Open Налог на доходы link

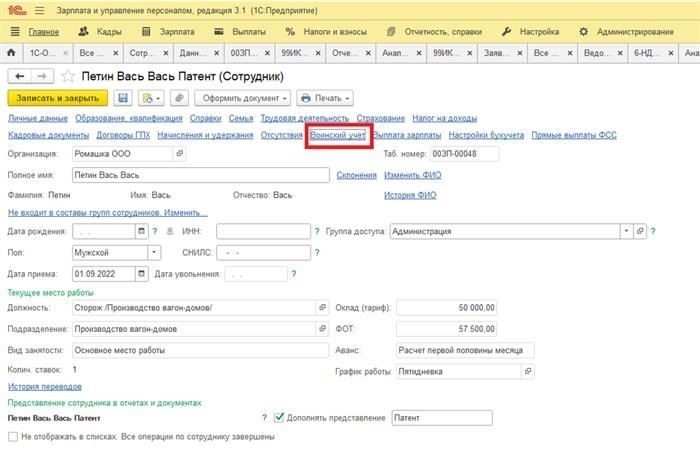click(x=445, y=118)
